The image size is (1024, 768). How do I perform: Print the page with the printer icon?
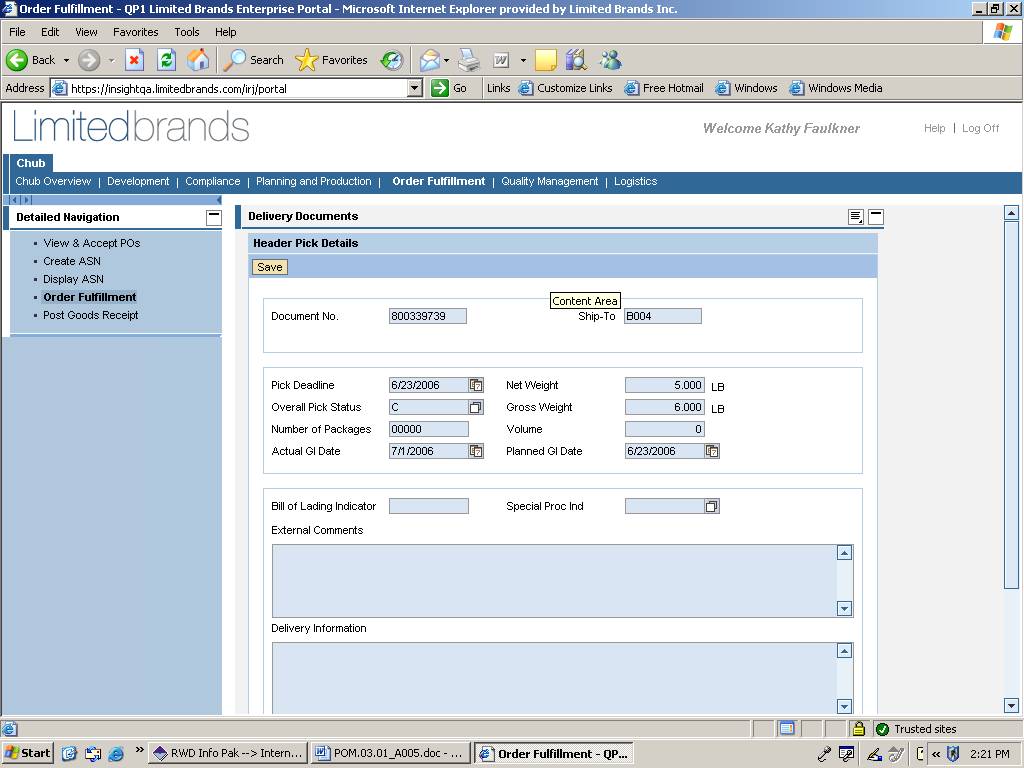(x=468, y=60)
